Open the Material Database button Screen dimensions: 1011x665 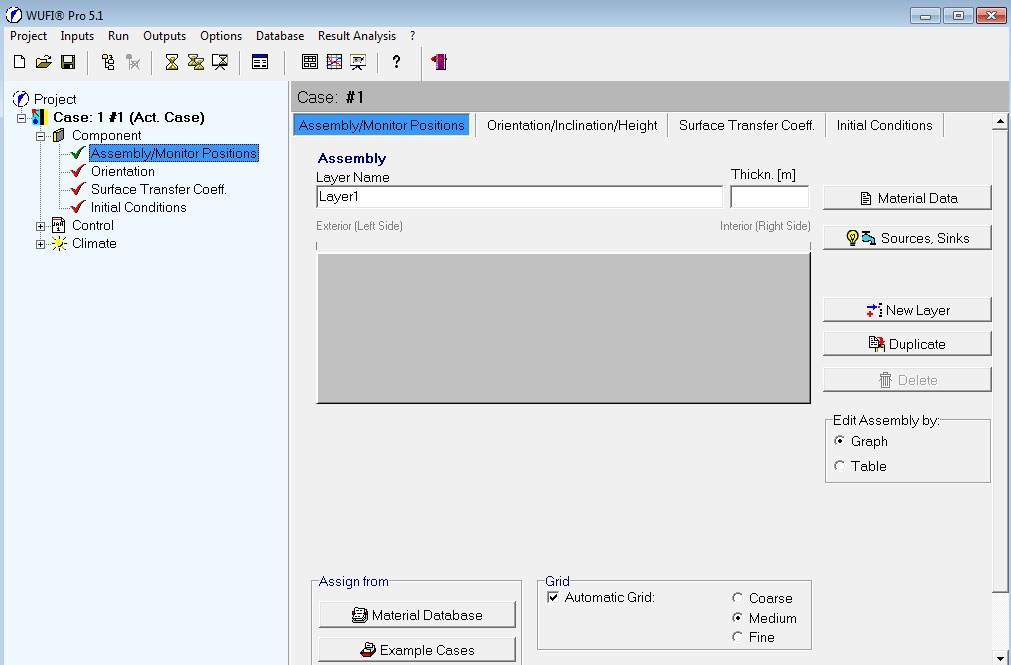pos(417,615)
